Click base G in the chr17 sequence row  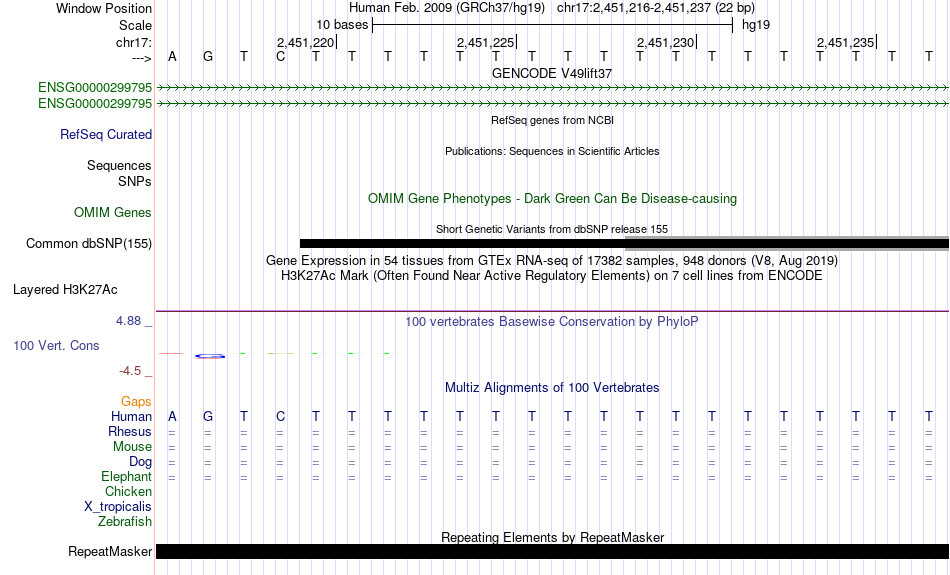pos(208,57)
